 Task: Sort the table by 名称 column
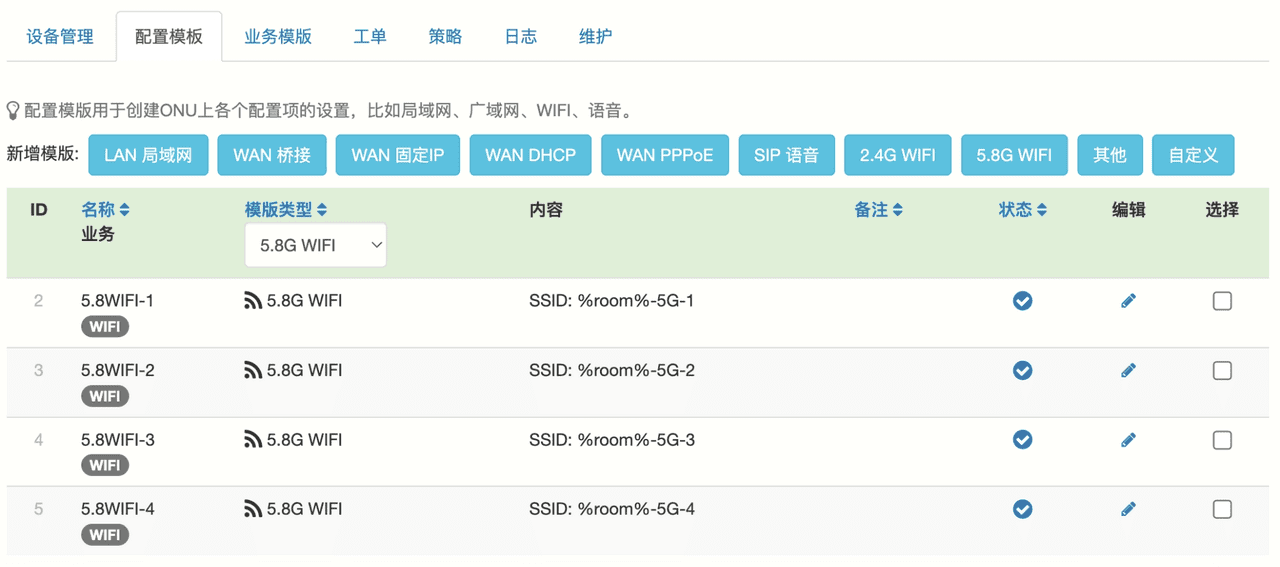coord(105,210)
